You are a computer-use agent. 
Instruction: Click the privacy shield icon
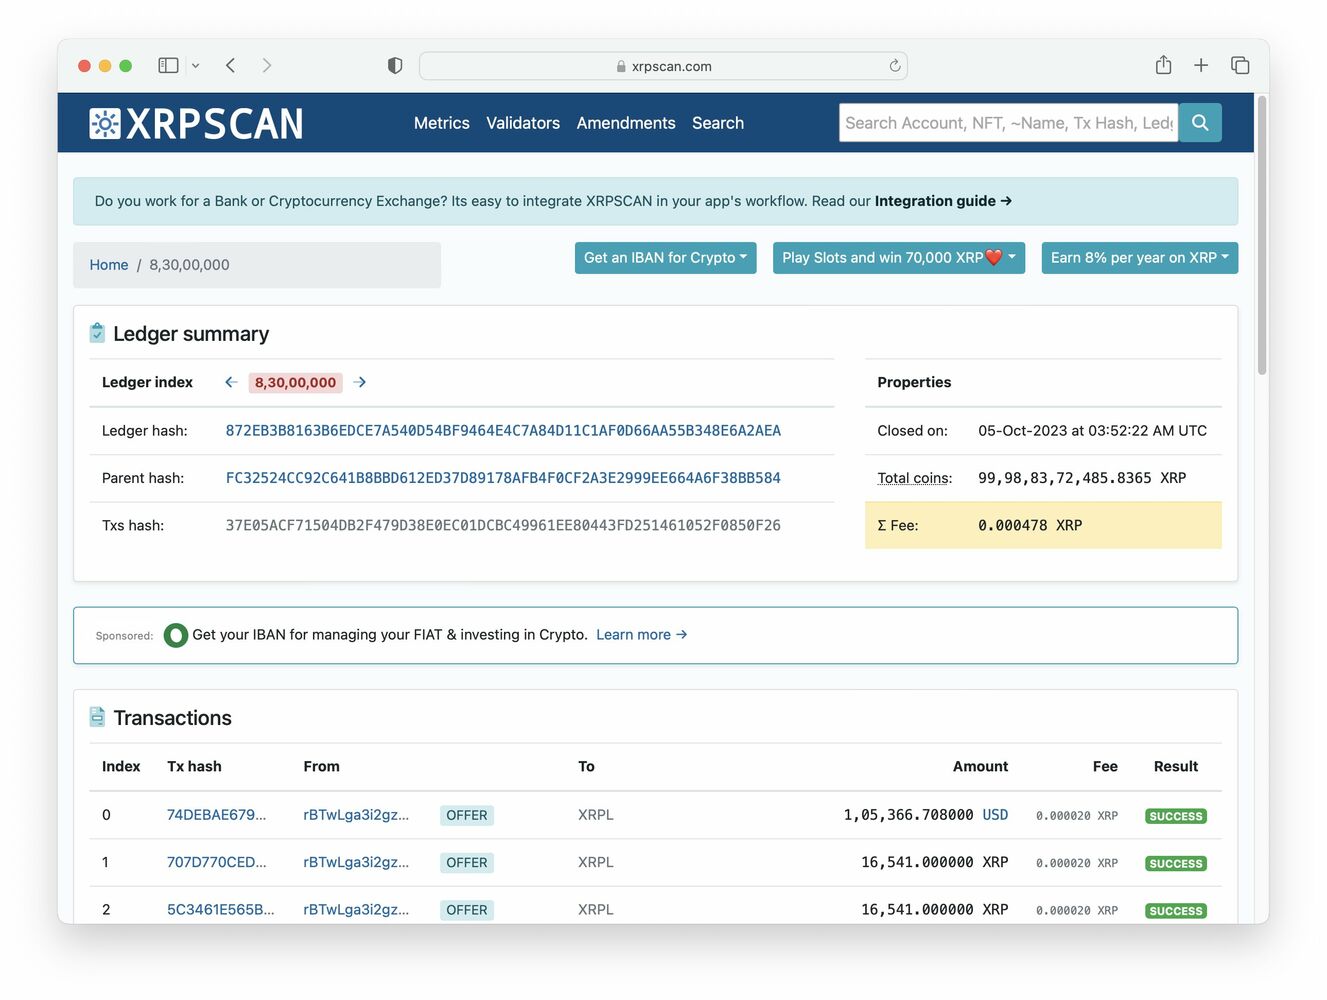(395, 66)
